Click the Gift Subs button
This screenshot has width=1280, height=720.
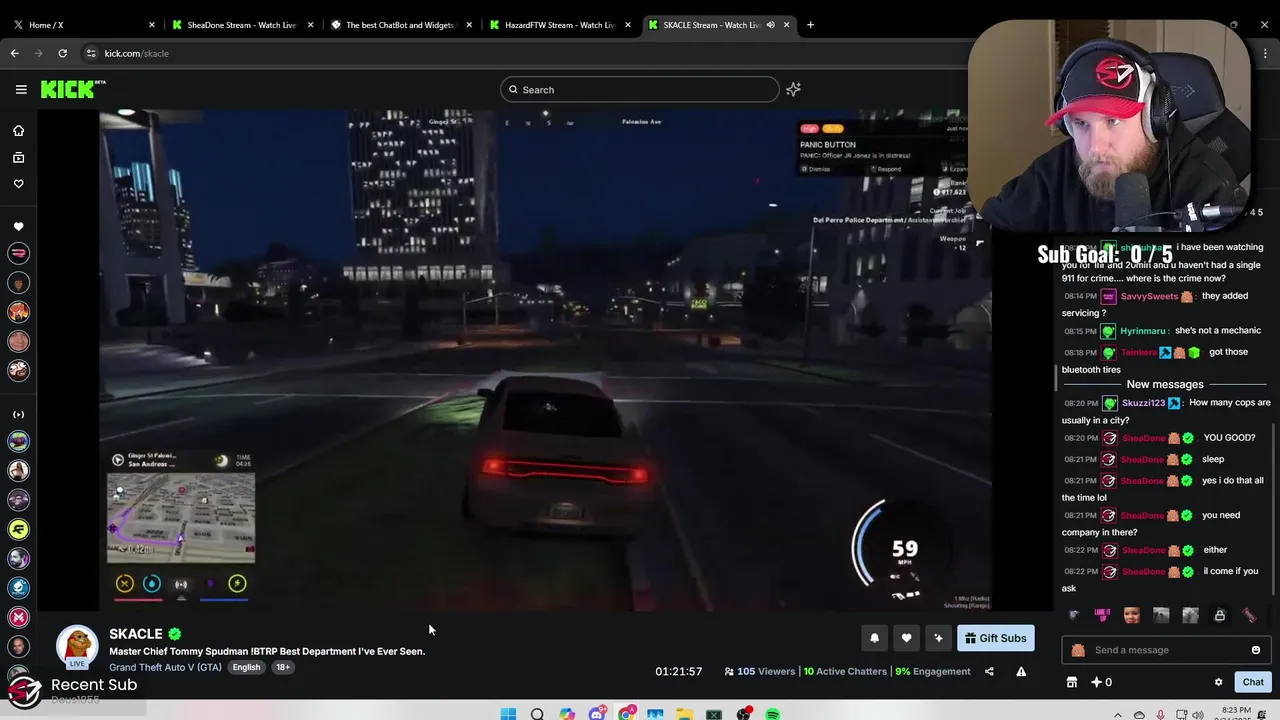(995, 638)
